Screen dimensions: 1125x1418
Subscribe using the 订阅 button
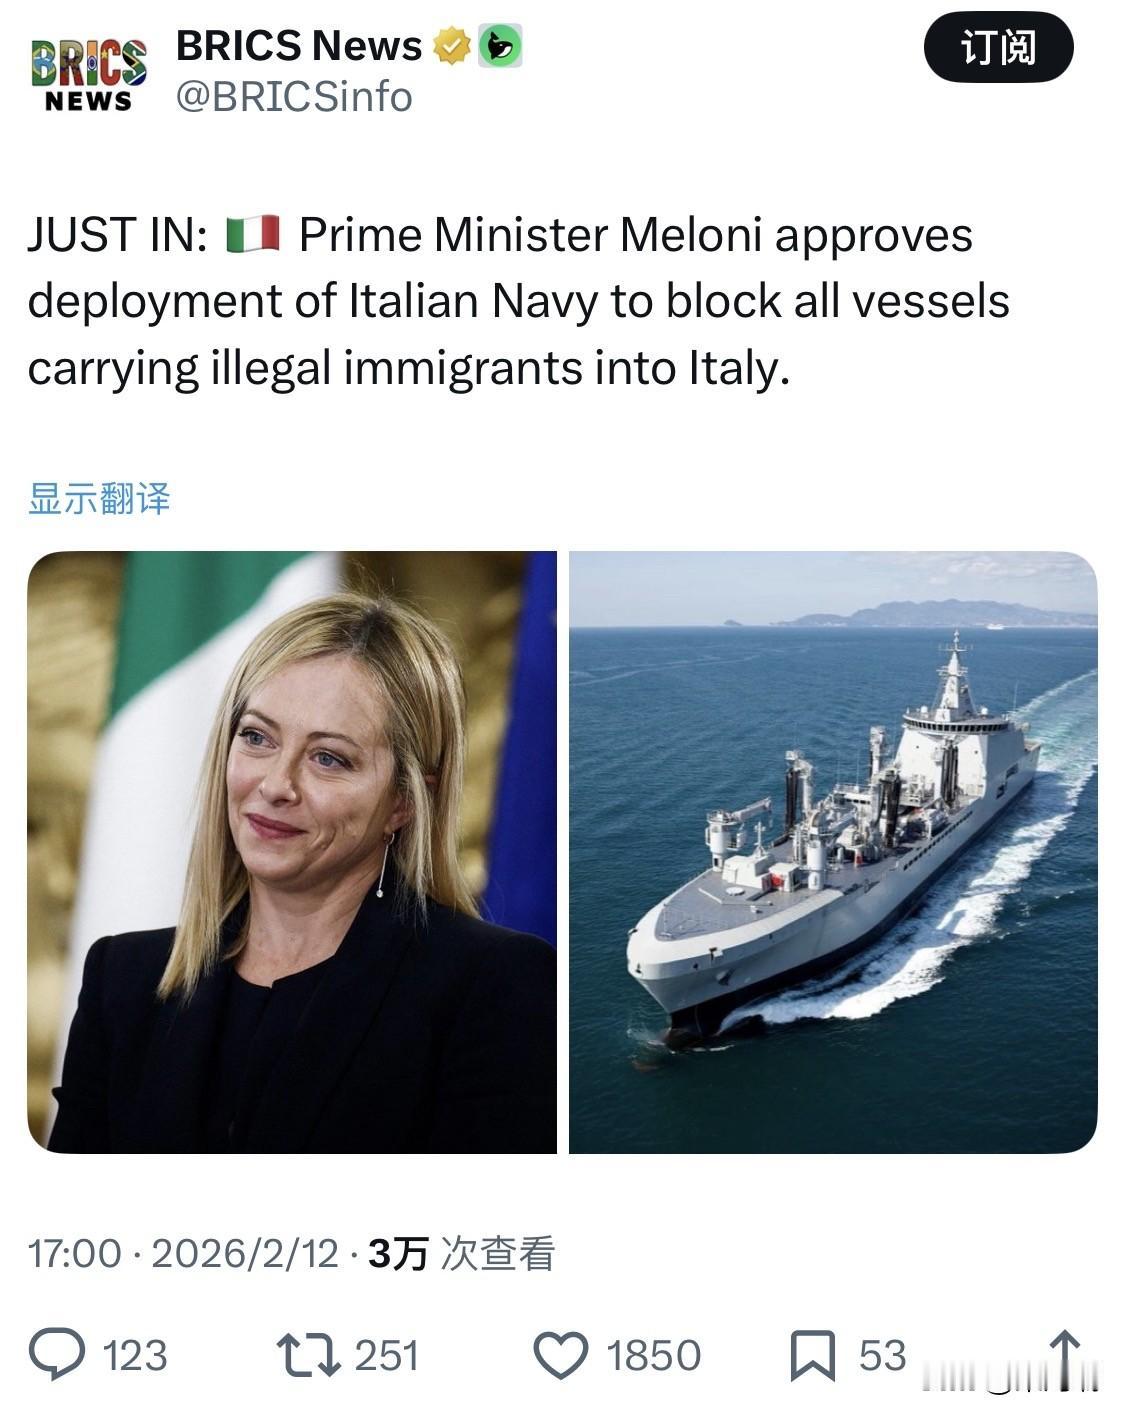pos(998,47)
